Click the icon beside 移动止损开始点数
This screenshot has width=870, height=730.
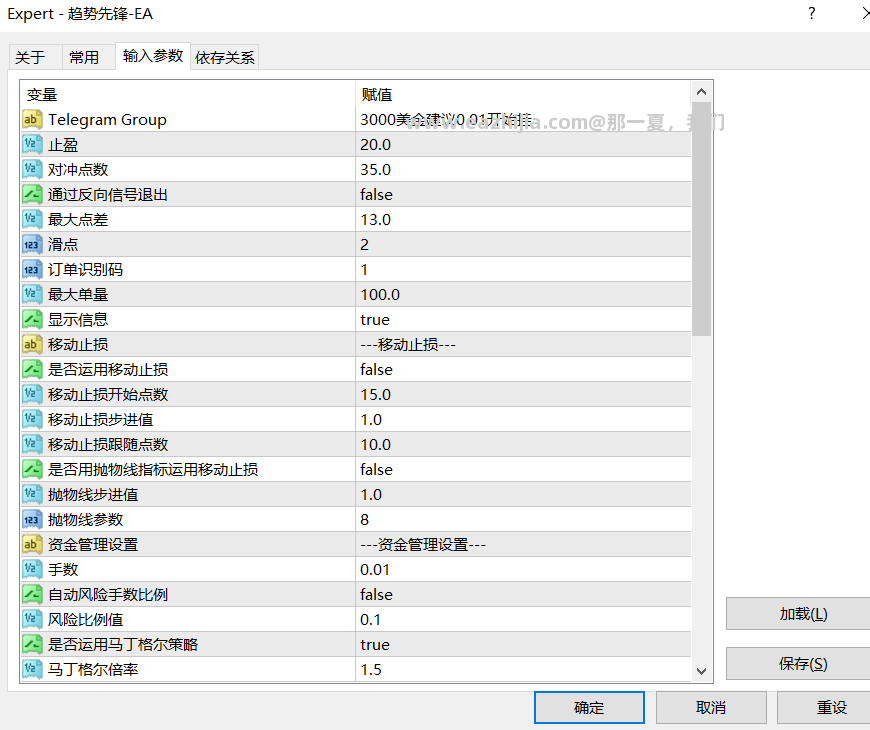click(32, 394)
